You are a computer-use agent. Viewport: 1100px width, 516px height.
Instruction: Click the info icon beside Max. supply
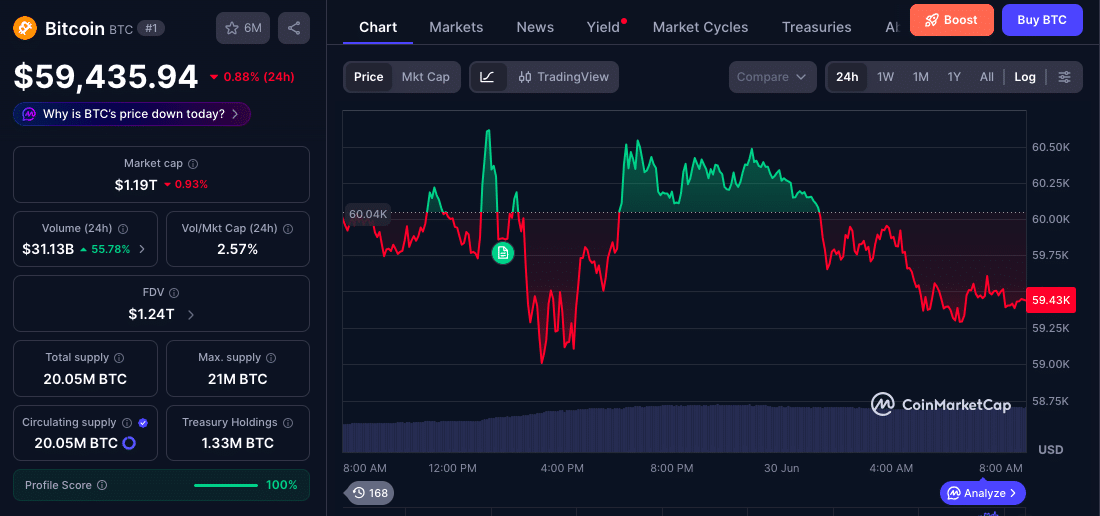[271, 358]
